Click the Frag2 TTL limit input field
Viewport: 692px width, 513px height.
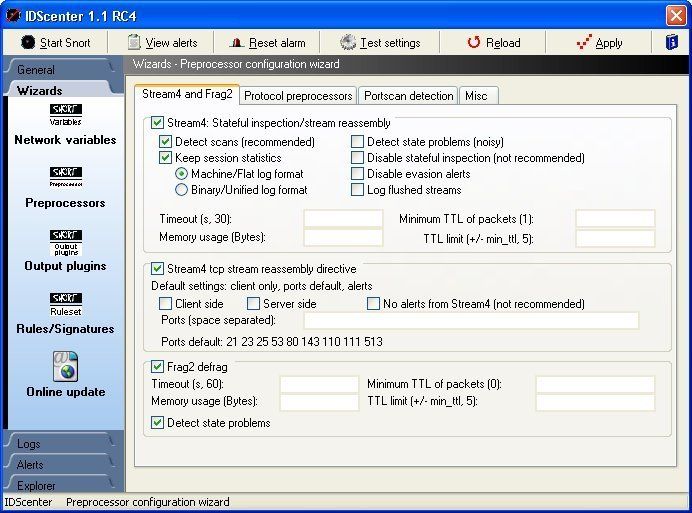point(595,402)
